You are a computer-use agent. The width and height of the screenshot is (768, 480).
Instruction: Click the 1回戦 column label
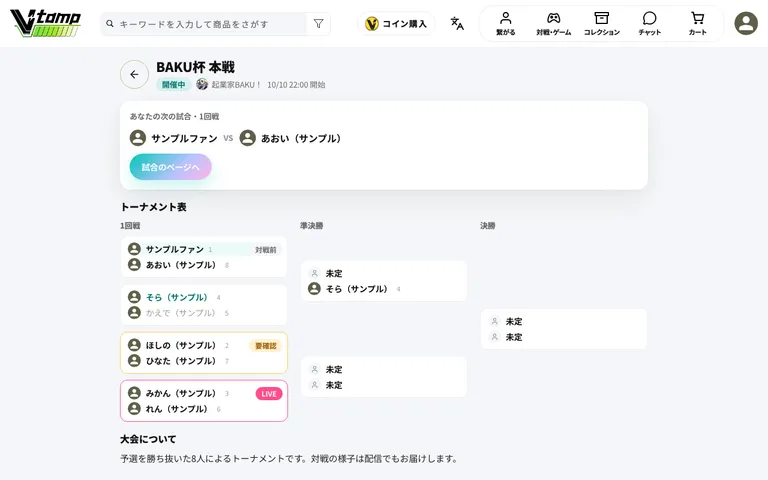coord(130,226)
